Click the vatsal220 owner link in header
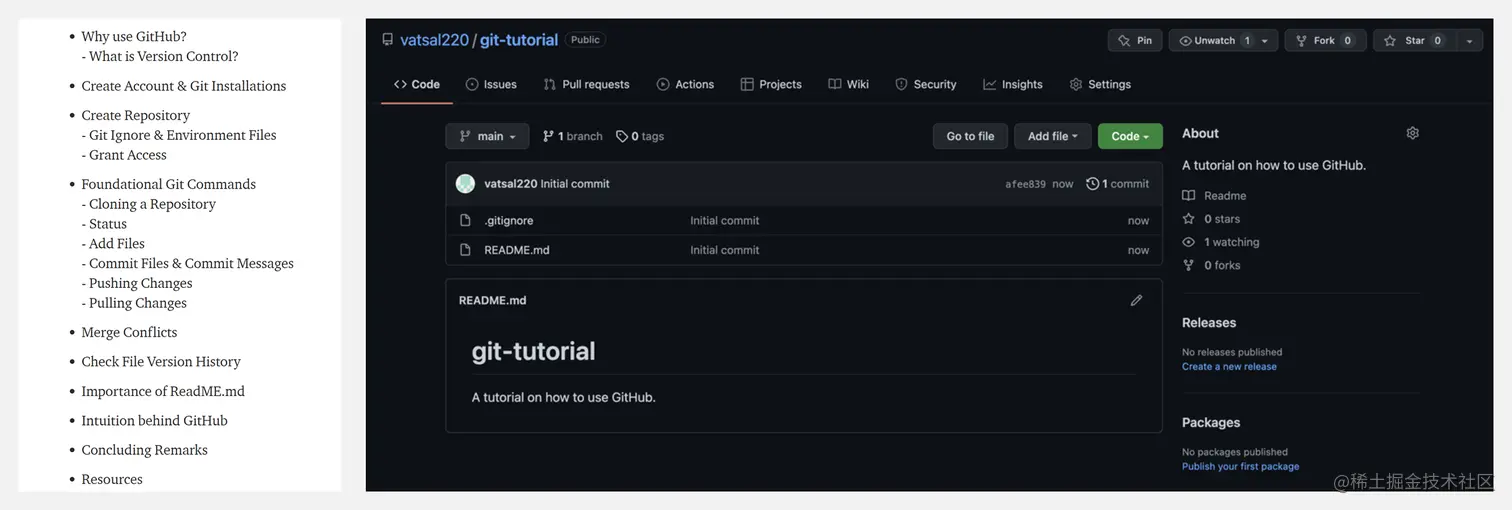Image resolution: width=1512 pixels, height=510 pixels. click(x=434, y=40)
